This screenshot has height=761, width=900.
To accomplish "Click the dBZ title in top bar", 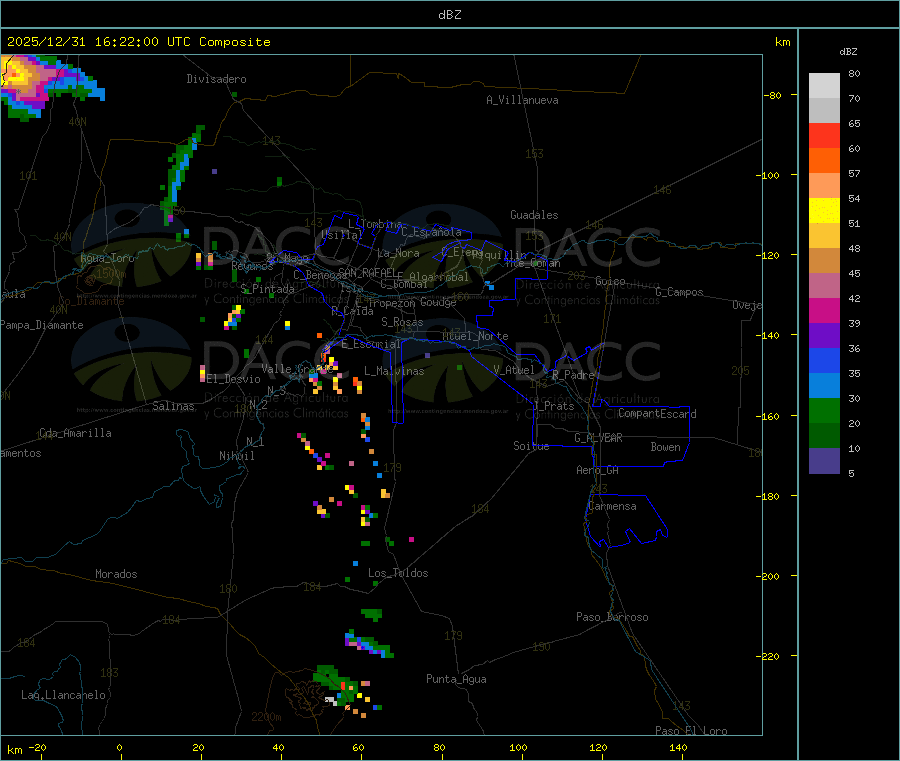I will click(449, 15).
